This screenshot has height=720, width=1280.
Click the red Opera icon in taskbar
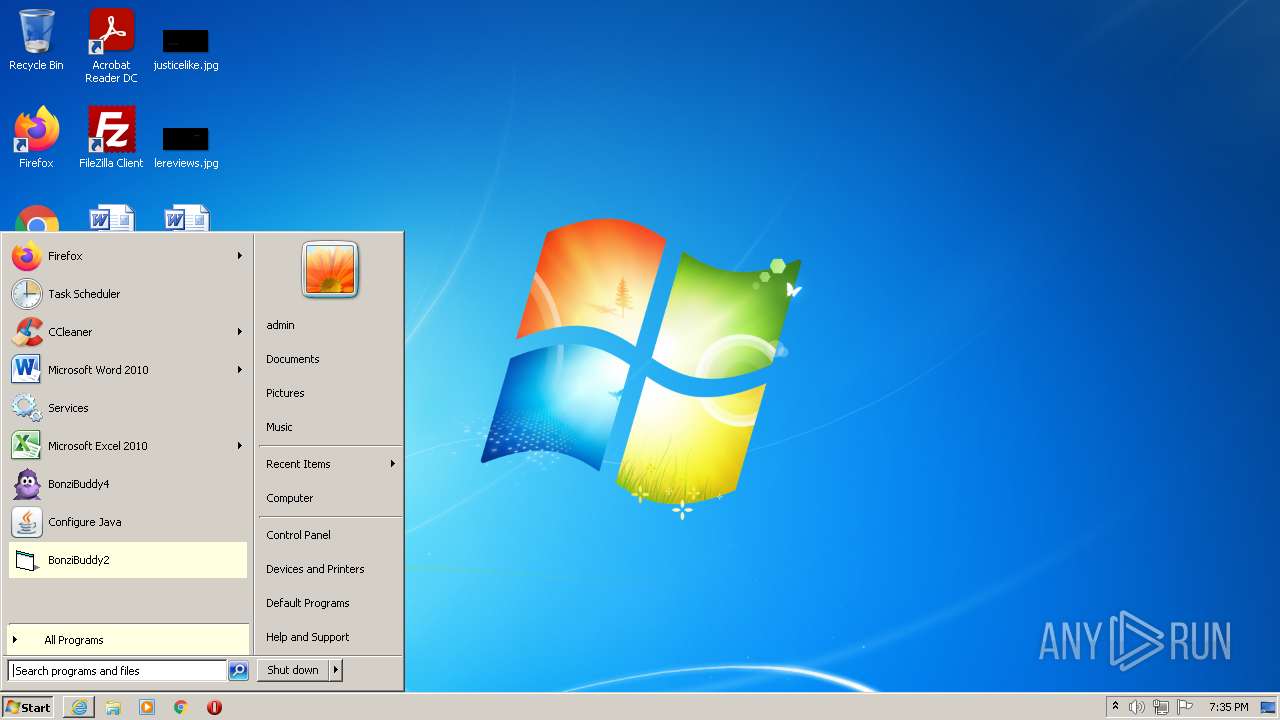[214, 707]
